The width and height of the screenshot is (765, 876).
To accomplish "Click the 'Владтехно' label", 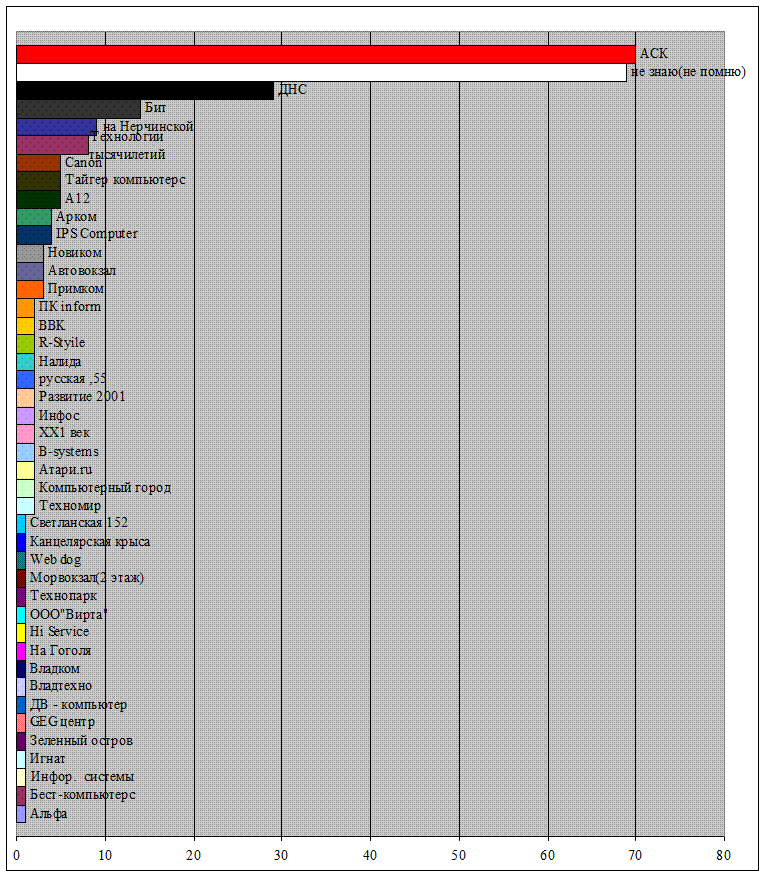I will click(61, 685).
